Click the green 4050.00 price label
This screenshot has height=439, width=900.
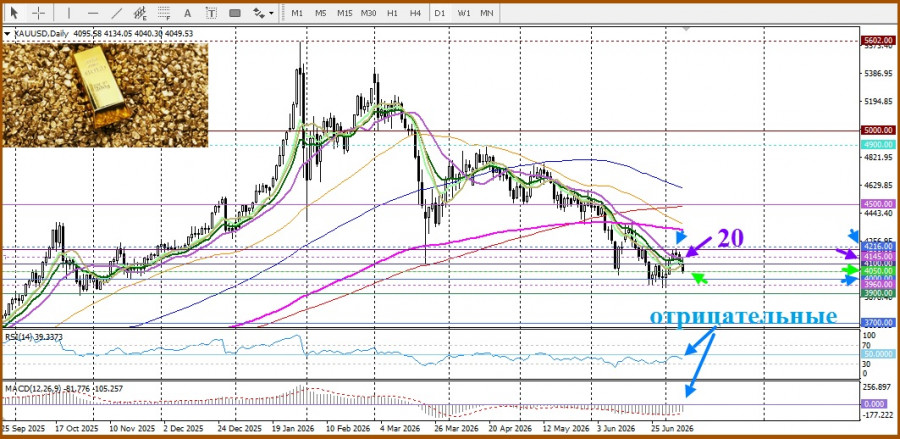878,270
